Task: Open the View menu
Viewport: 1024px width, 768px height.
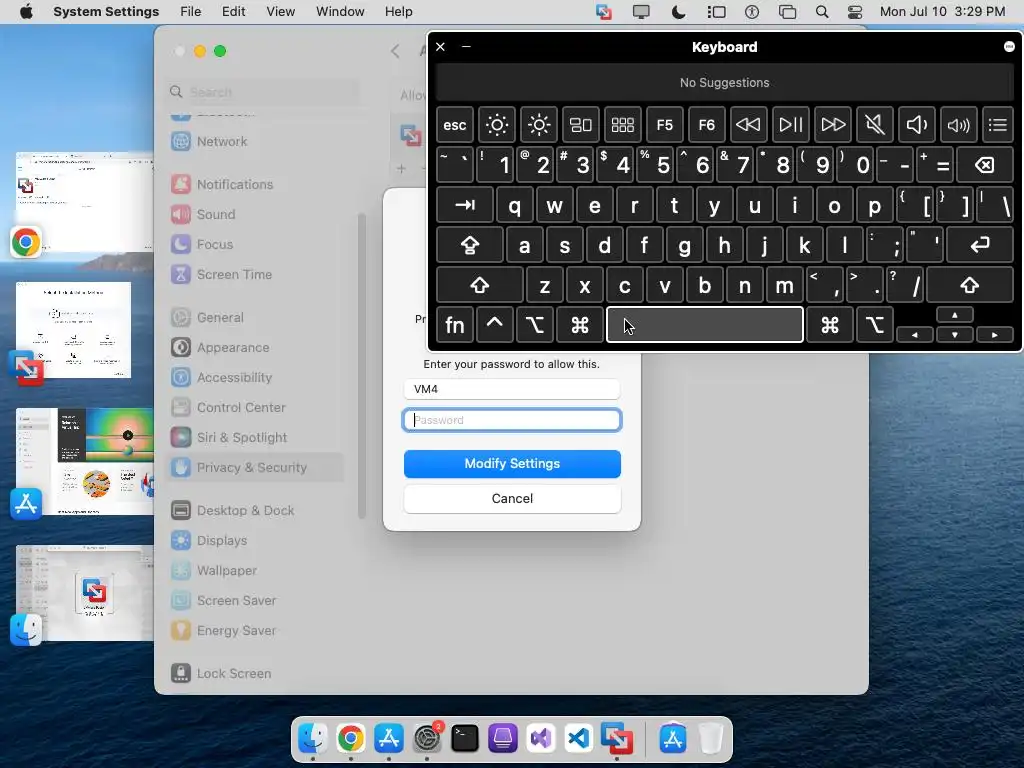Action: pos(281,12)
